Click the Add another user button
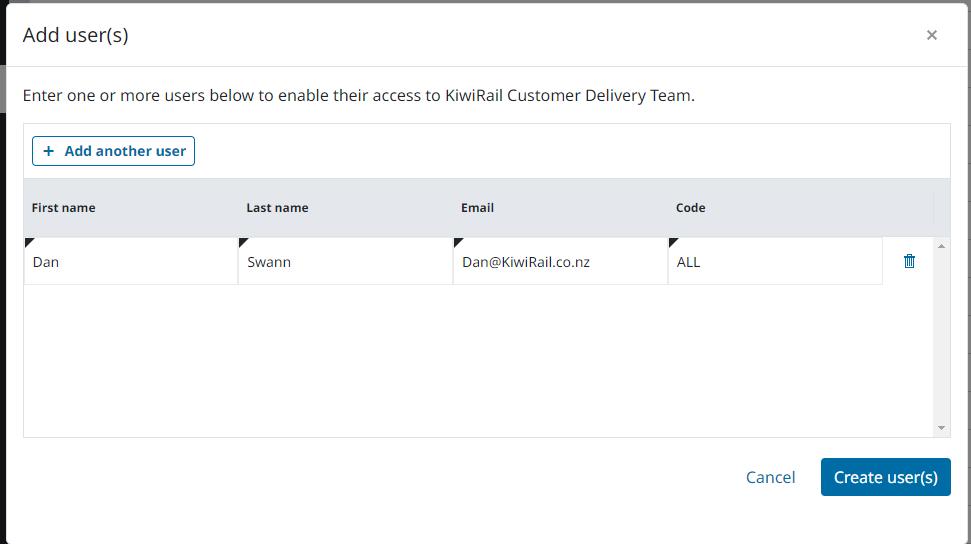This screenshot has width=971, height=544. pyautogui.click(x=114, y=151)
